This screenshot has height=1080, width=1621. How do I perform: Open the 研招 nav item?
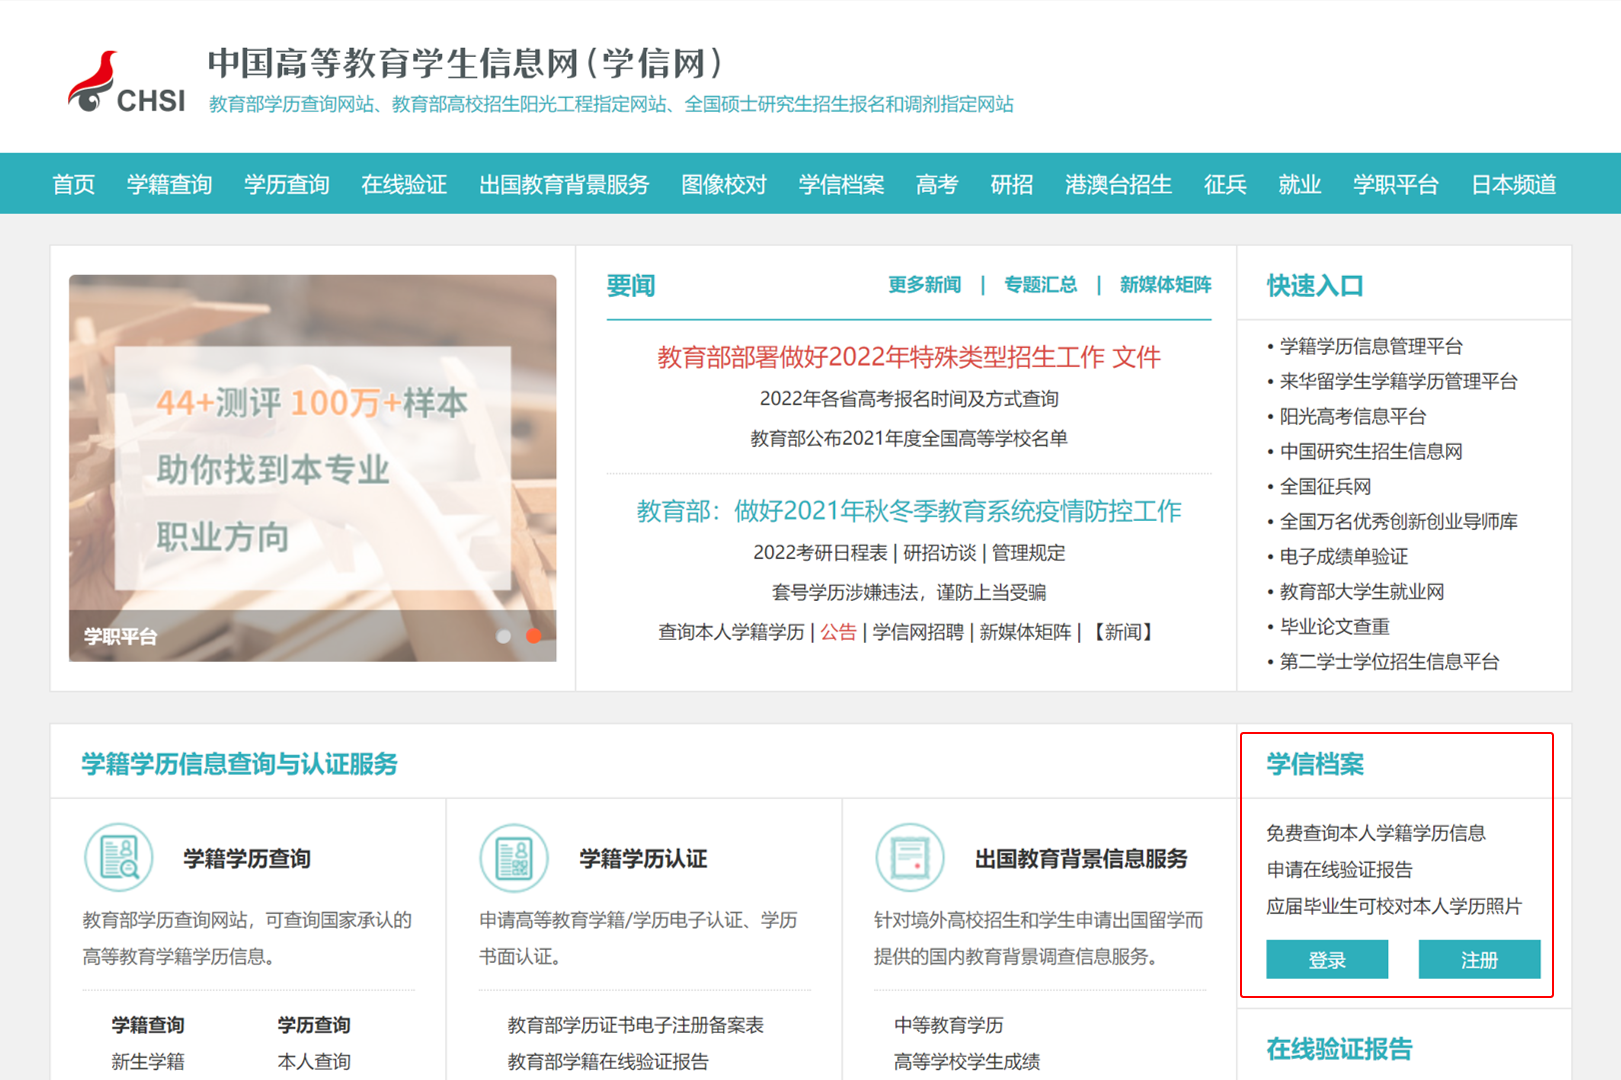(1012, 184)
